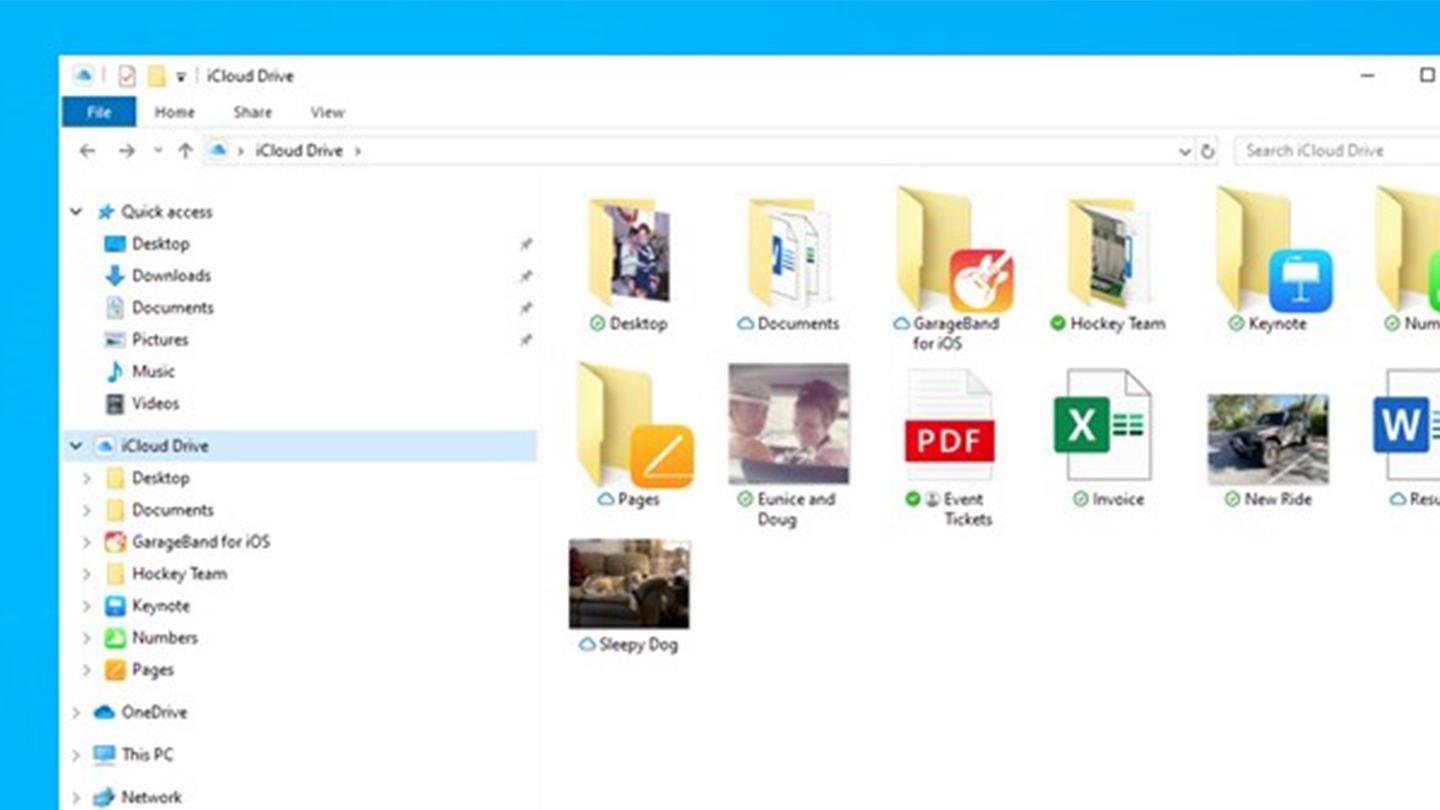Collapse the Quick access tree section
1440x810 pixels.
(76, 212)
